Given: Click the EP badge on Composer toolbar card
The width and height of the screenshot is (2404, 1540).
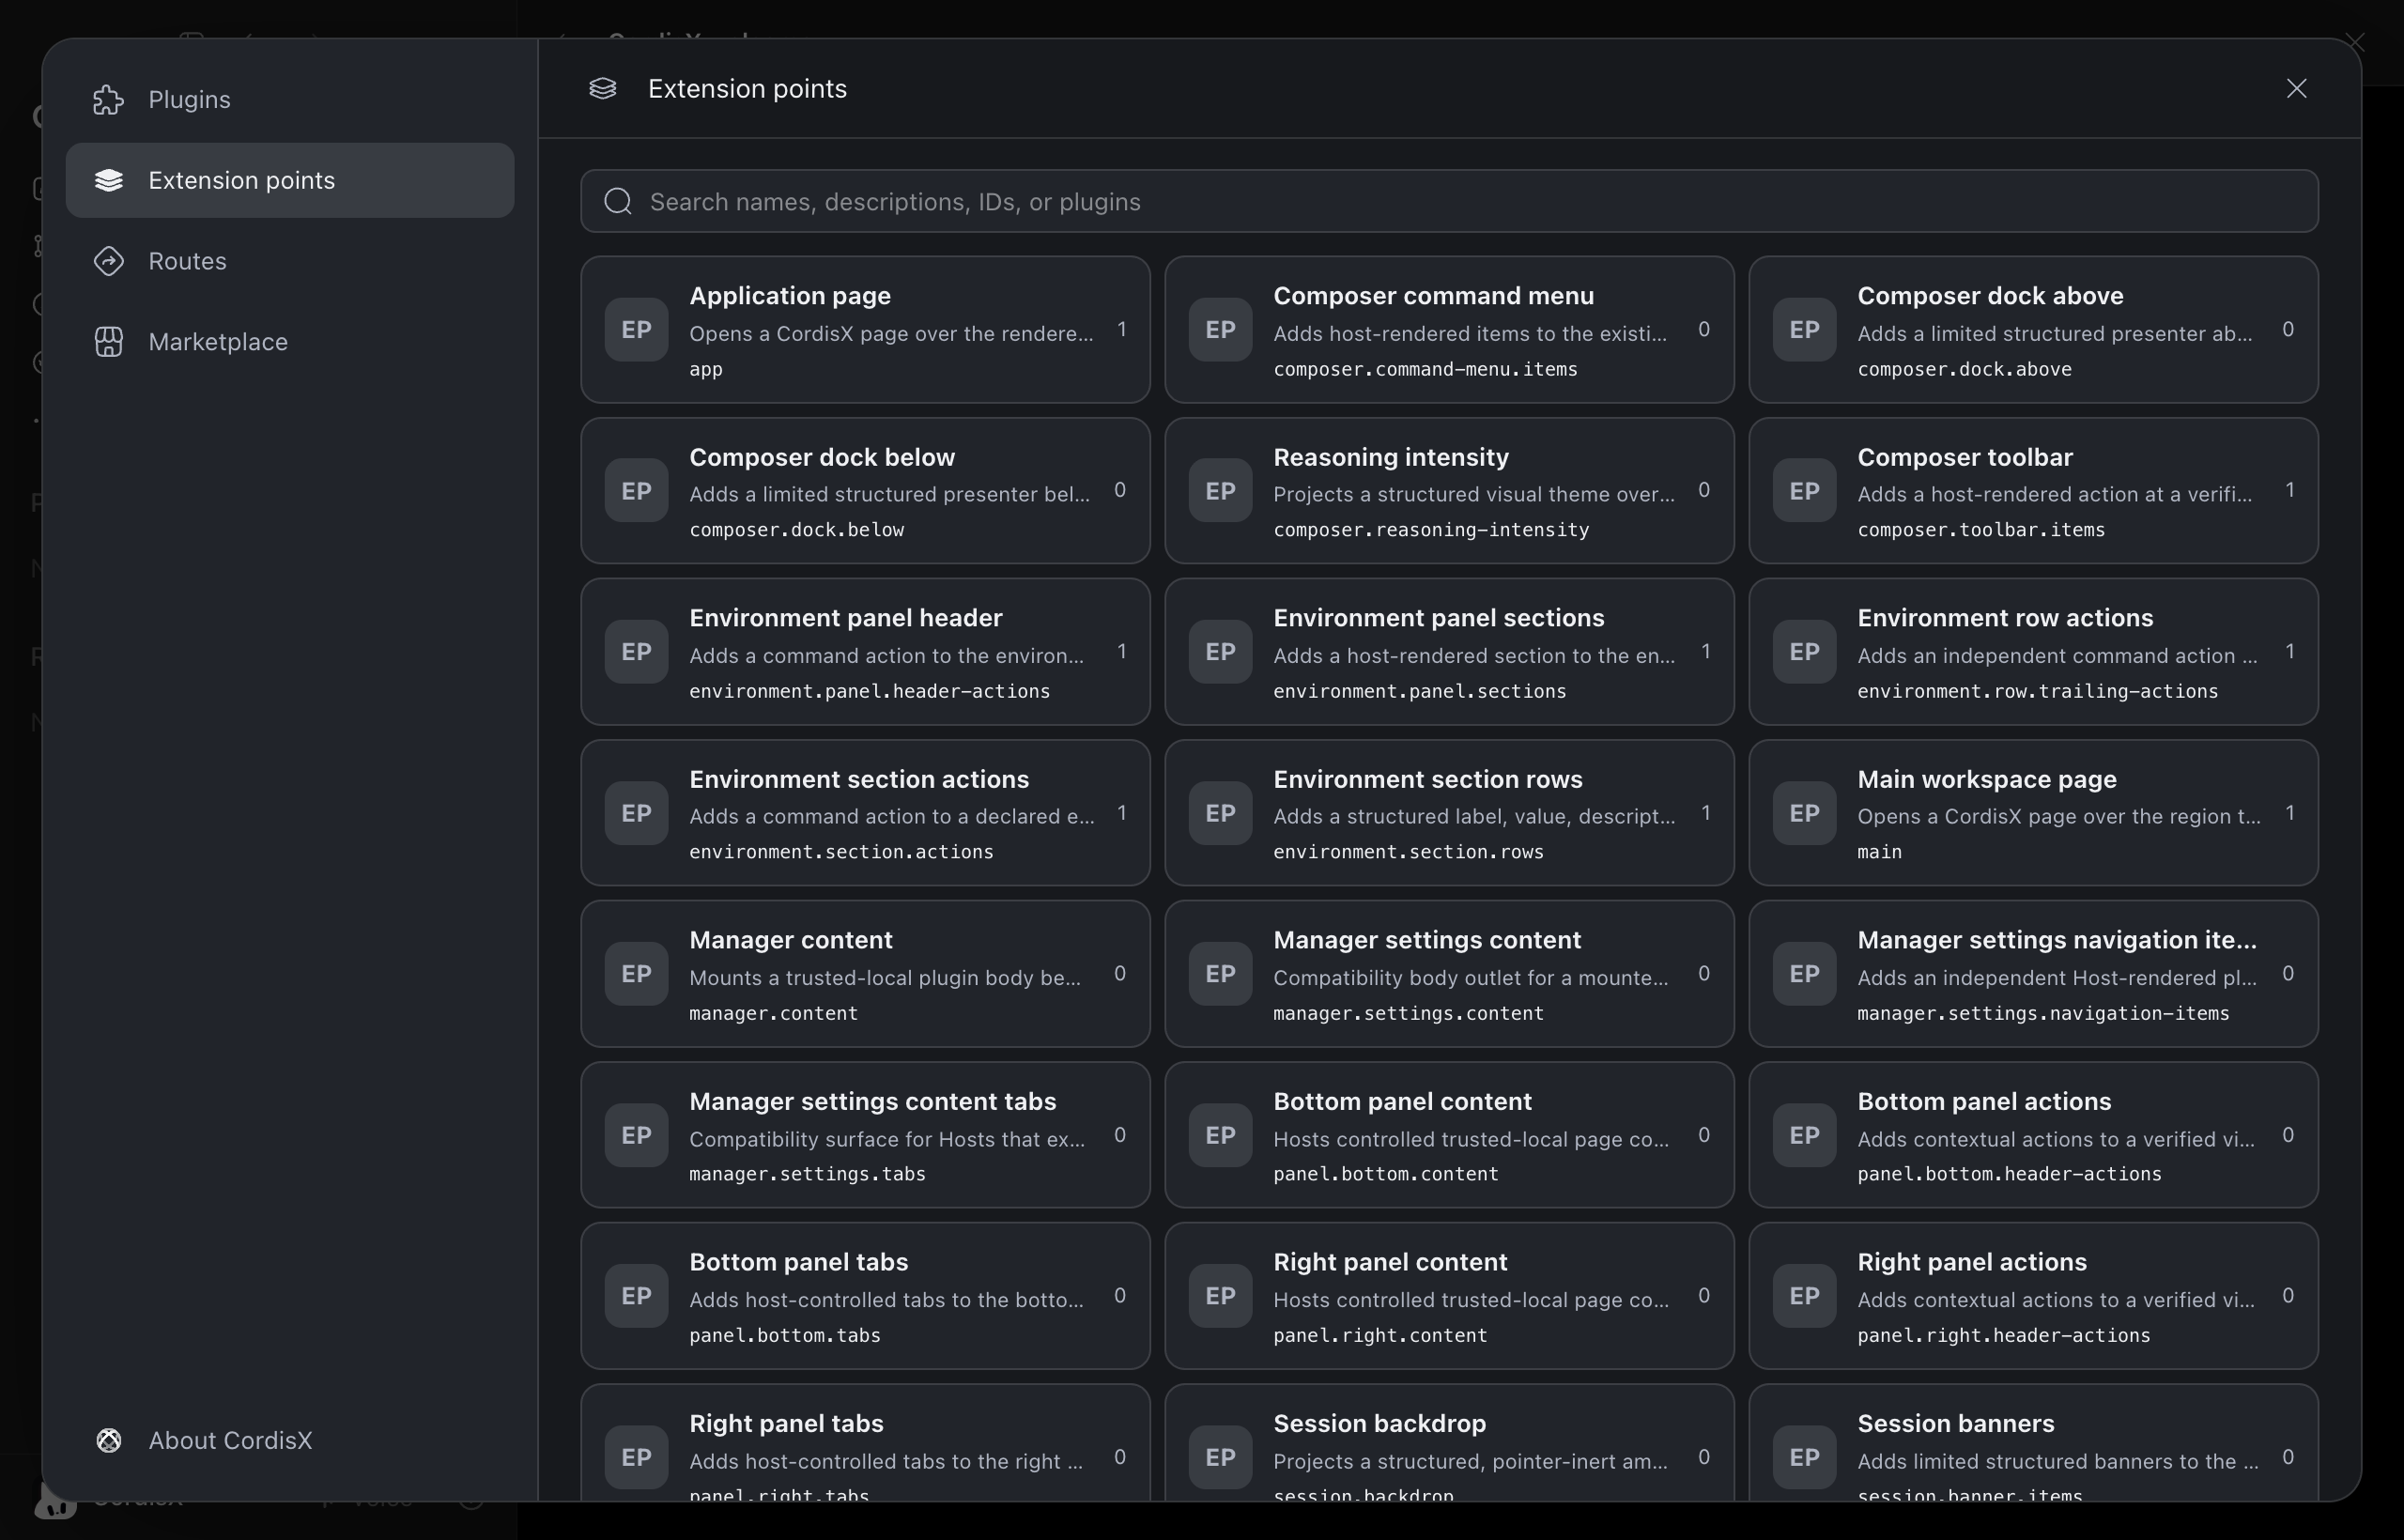Looking at the screenshot, I should tap(1804, 491).
